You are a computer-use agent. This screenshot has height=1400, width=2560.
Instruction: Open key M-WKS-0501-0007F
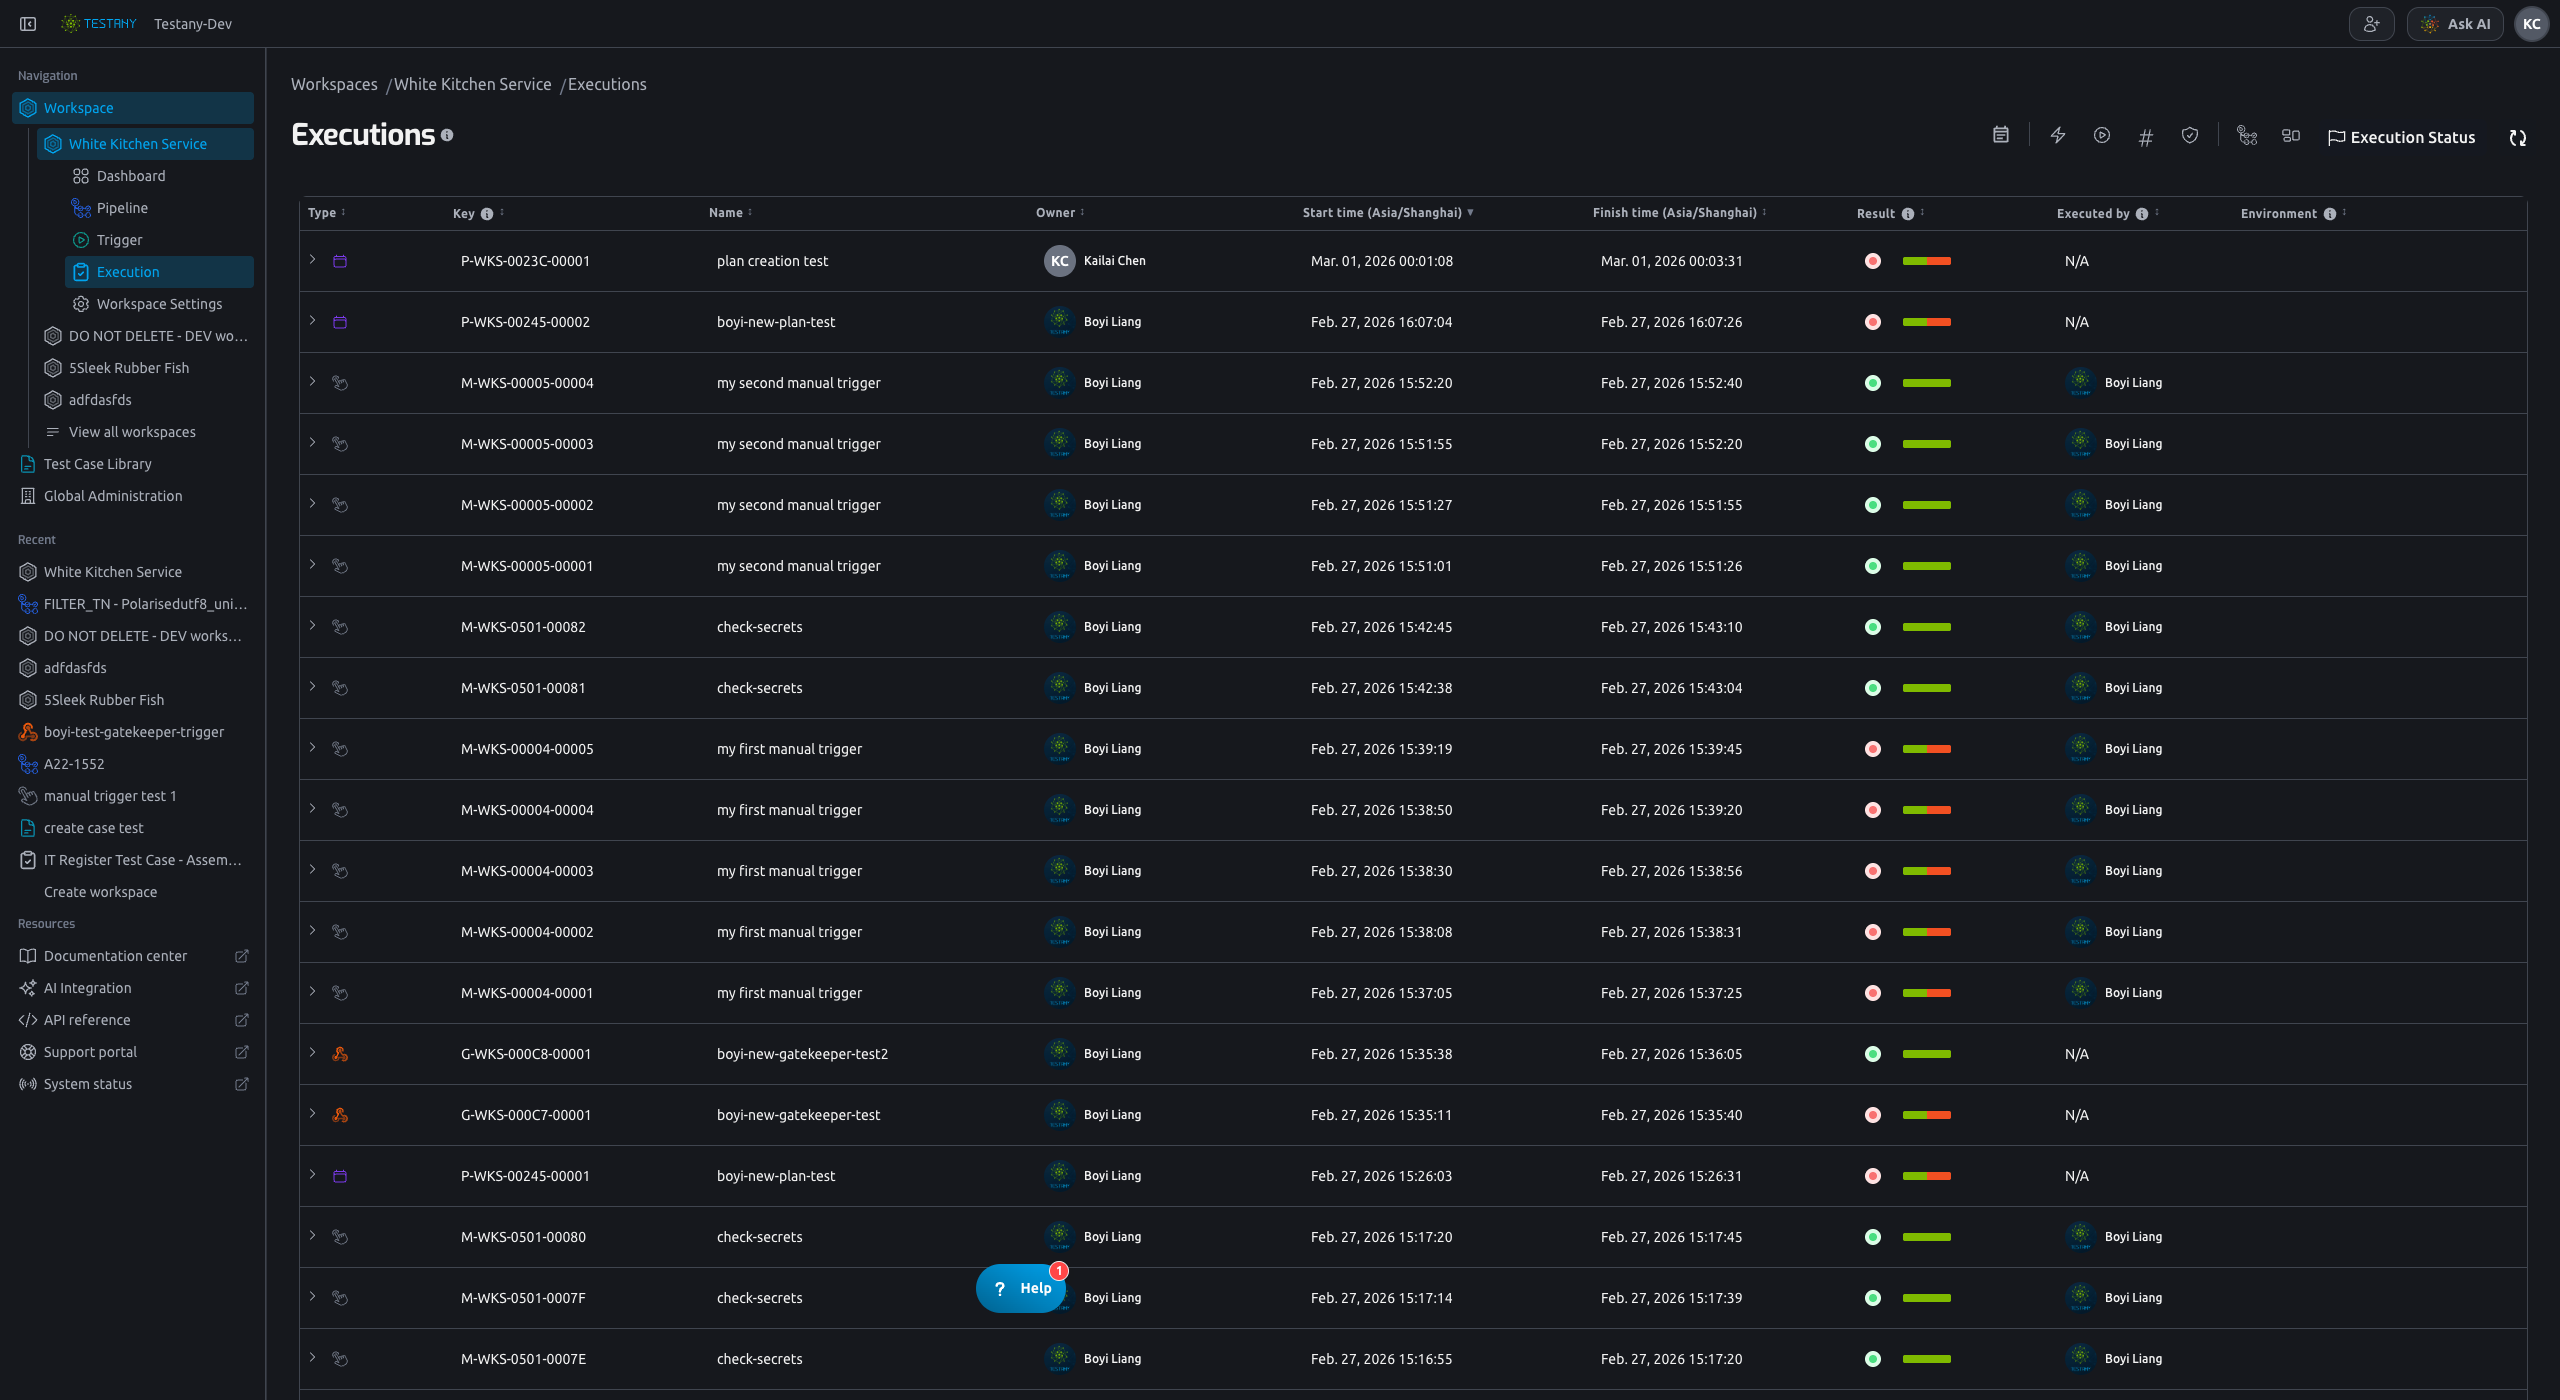click(523, 1298)
